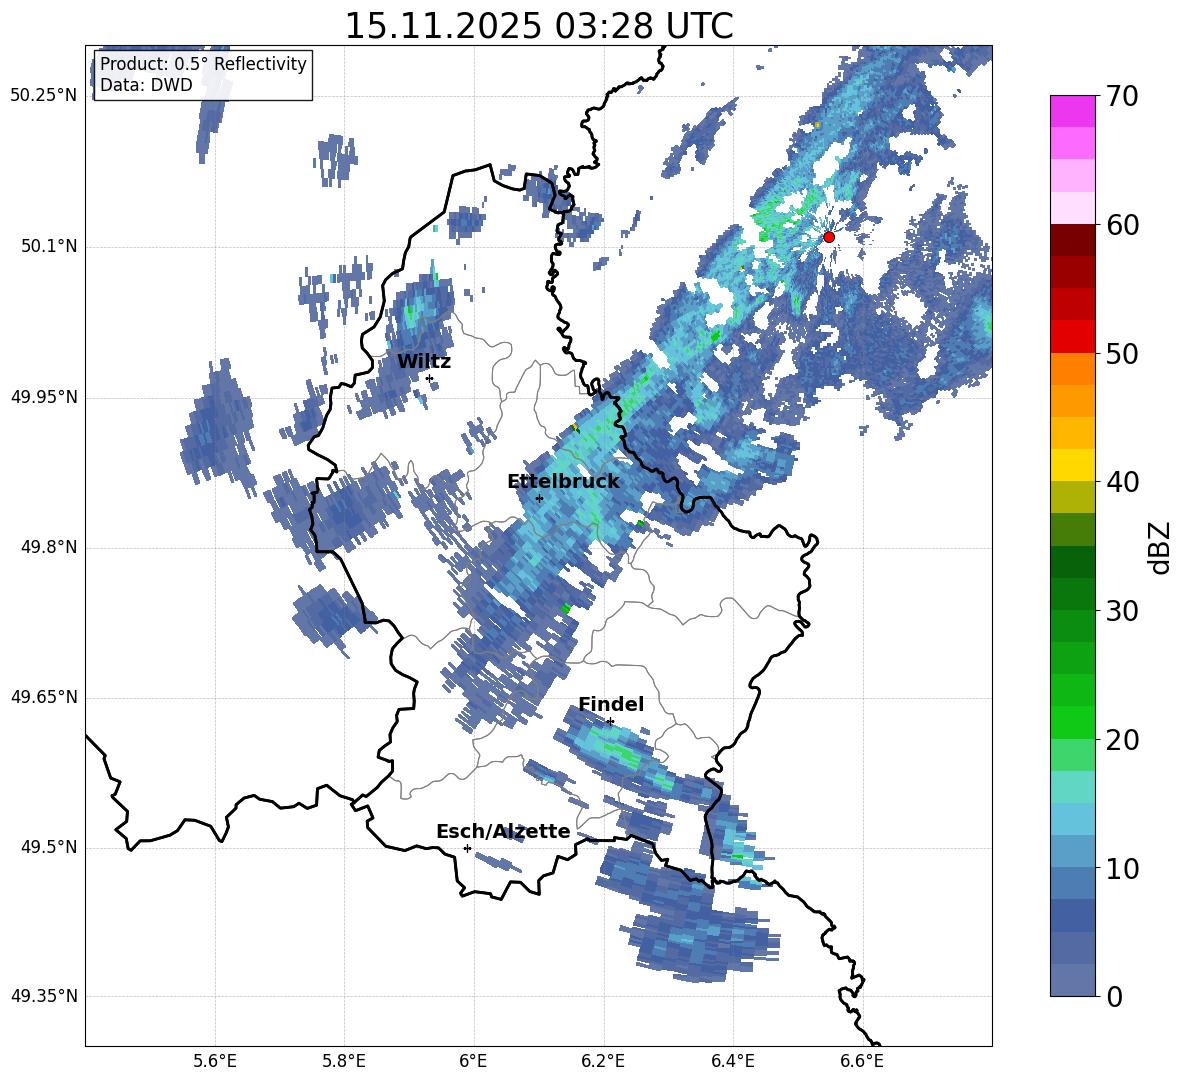This screenshot has height=1081, width=1184.
Task: Click the 6.2°E longitude label
Action: [603, 1061]
